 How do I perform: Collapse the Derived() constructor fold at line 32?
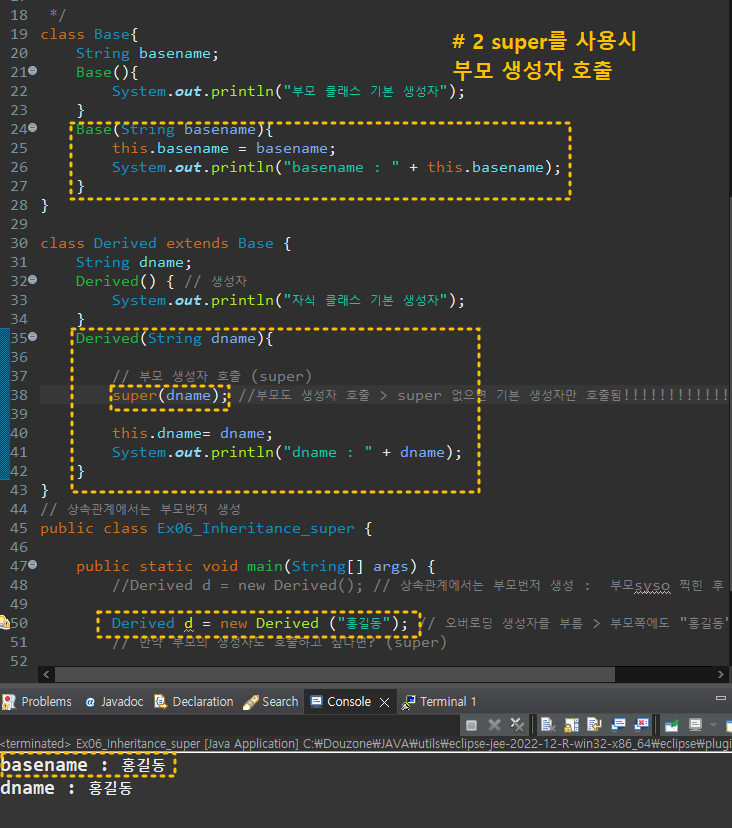(33, 279)
